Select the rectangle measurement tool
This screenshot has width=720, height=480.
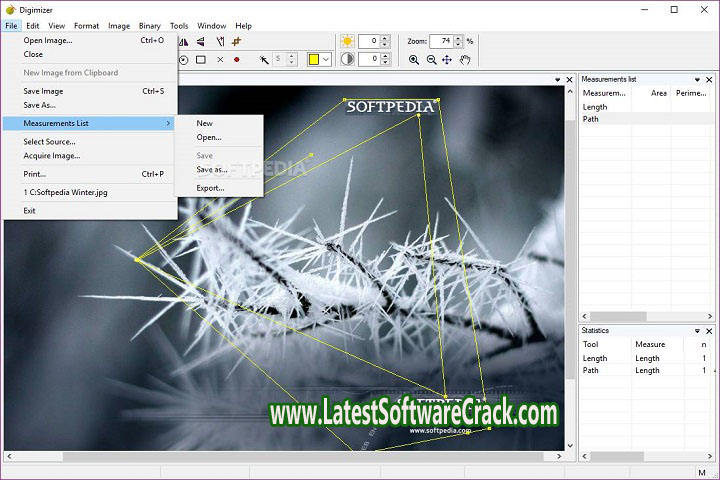(201, 60)
